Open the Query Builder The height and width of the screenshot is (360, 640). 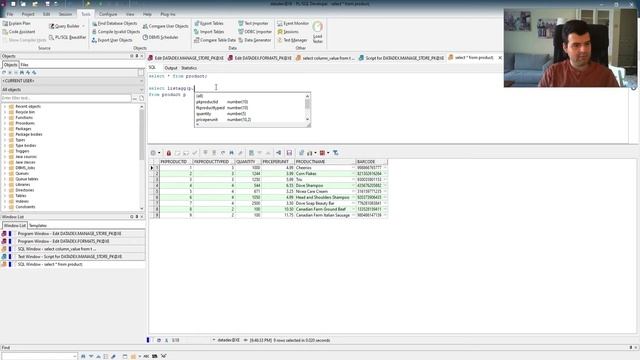[64, 26]
